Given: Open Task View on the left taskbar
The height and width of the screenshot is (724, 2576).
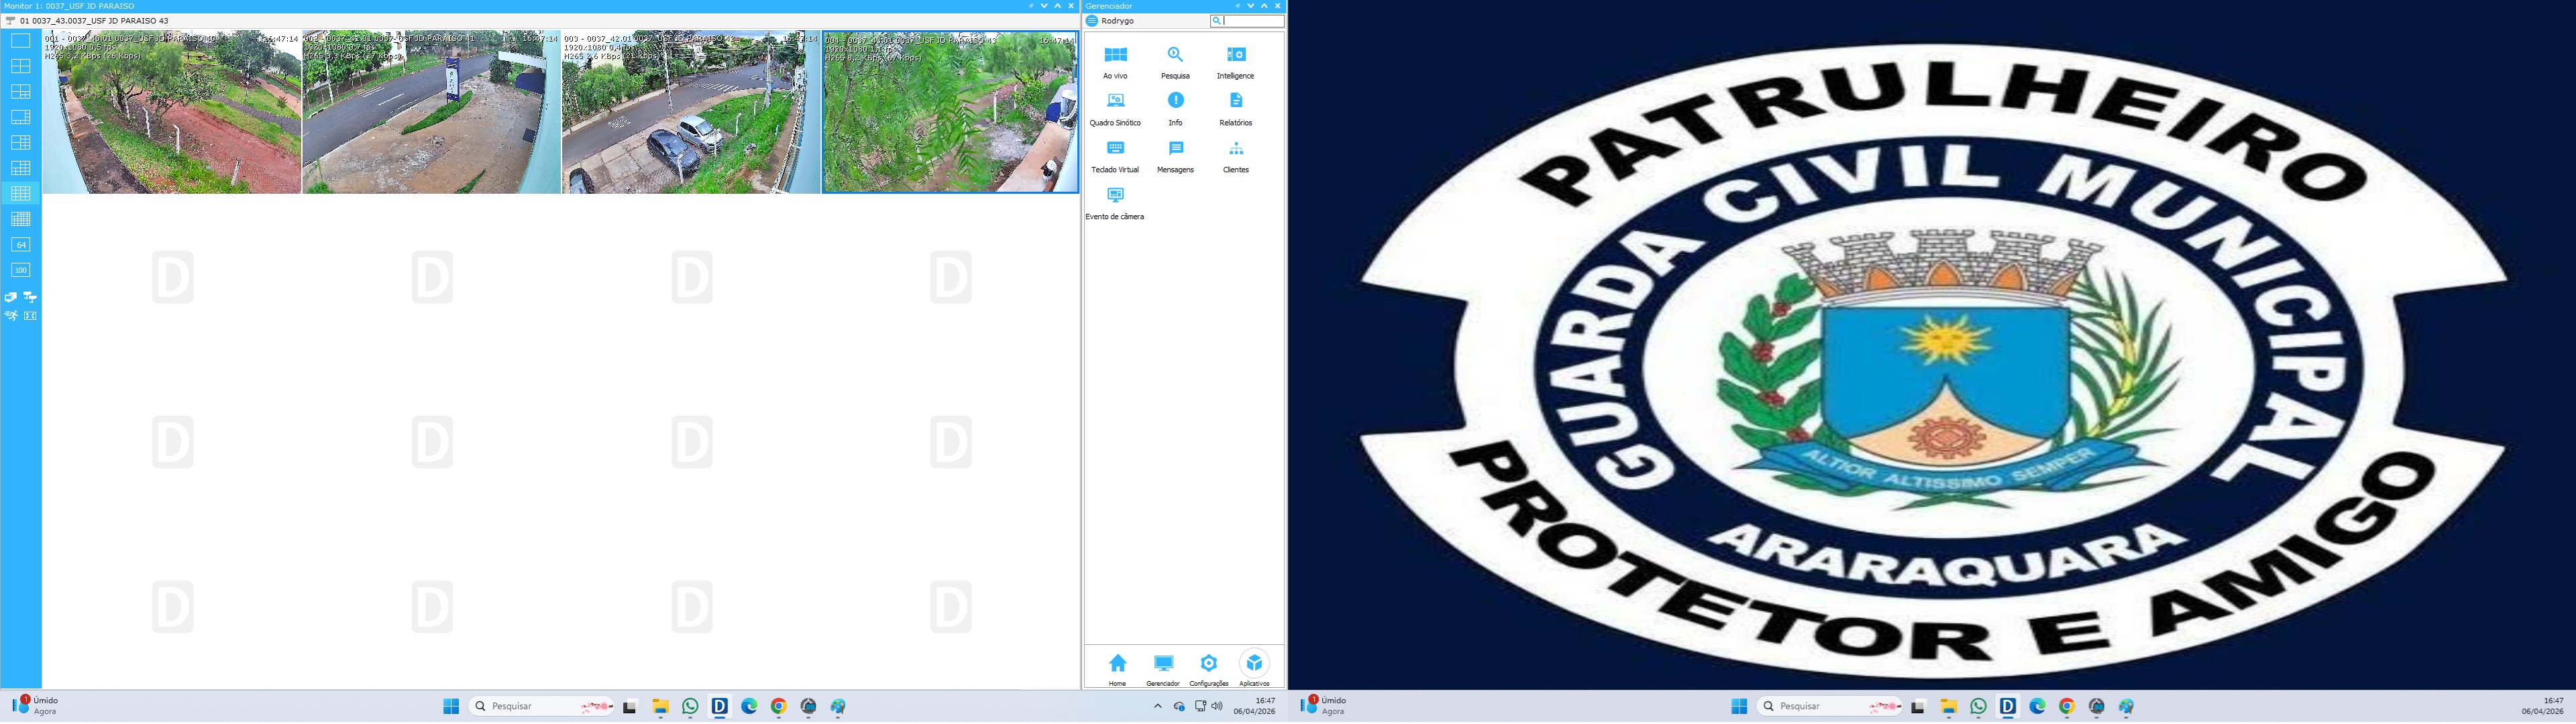Looking at the screenshot, I should pos(630,707).
